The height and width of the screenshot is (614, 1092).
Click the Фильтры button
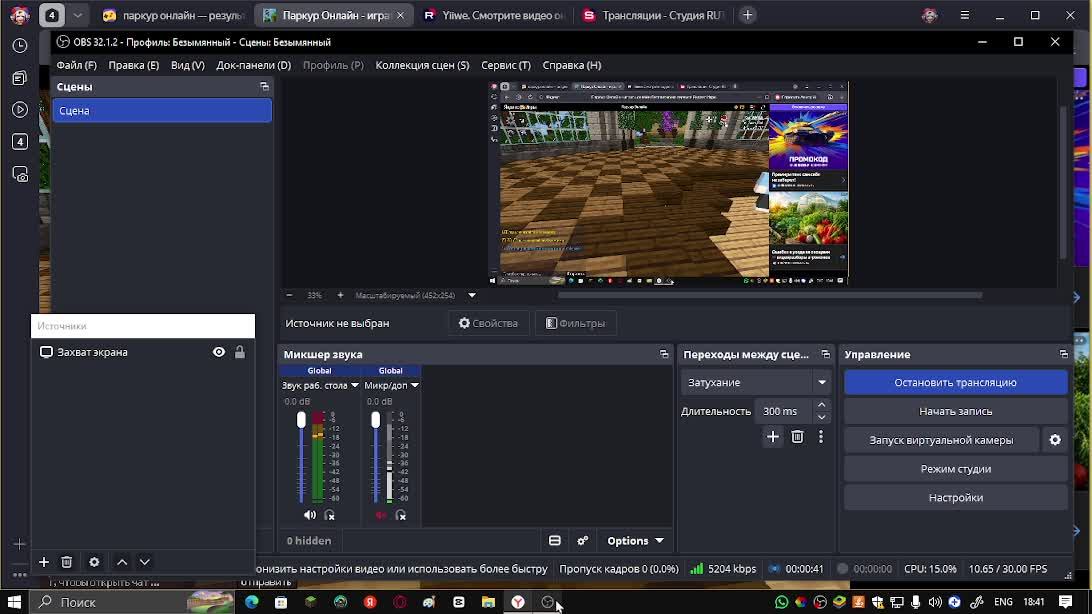pyautogui.click(x=575, y=323)
